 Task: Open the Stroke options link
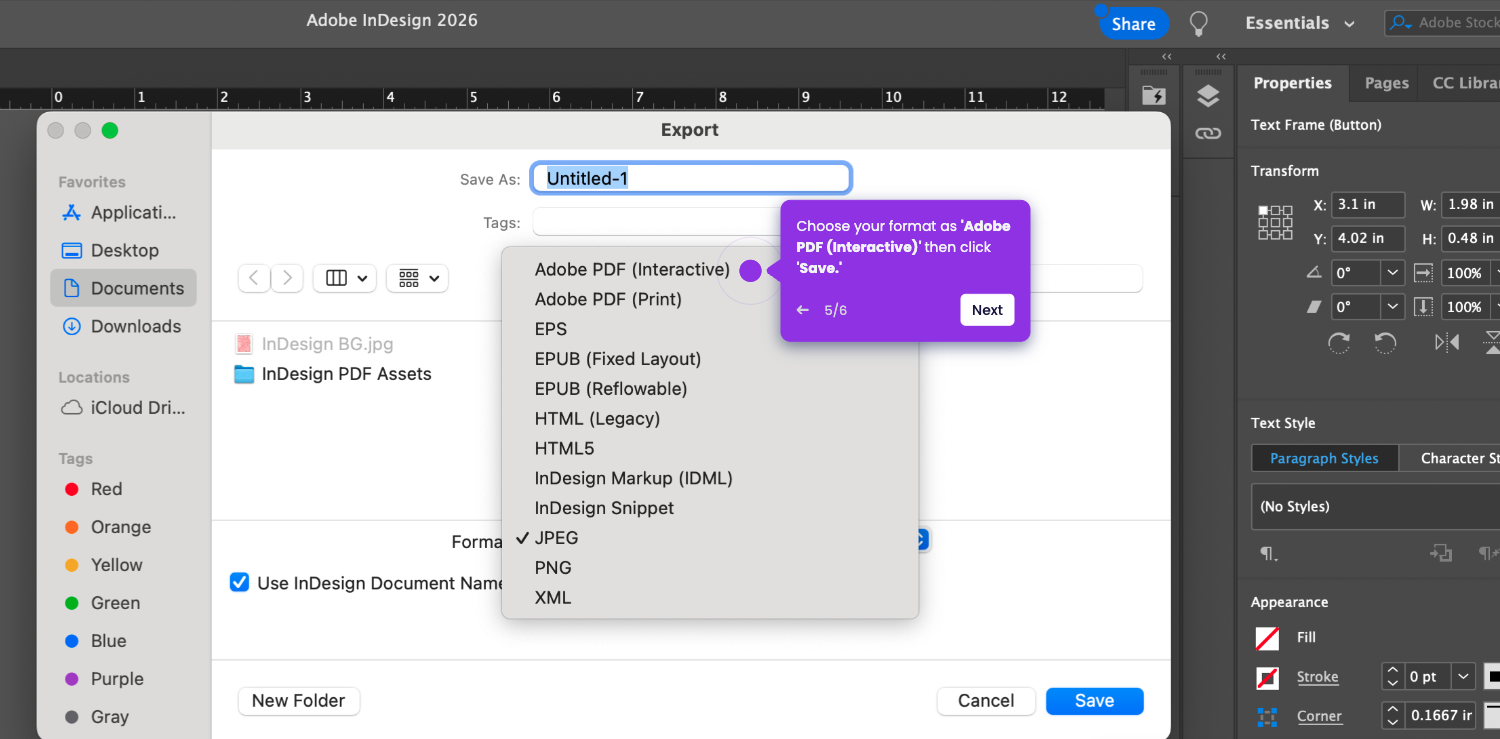point(1317,677)
